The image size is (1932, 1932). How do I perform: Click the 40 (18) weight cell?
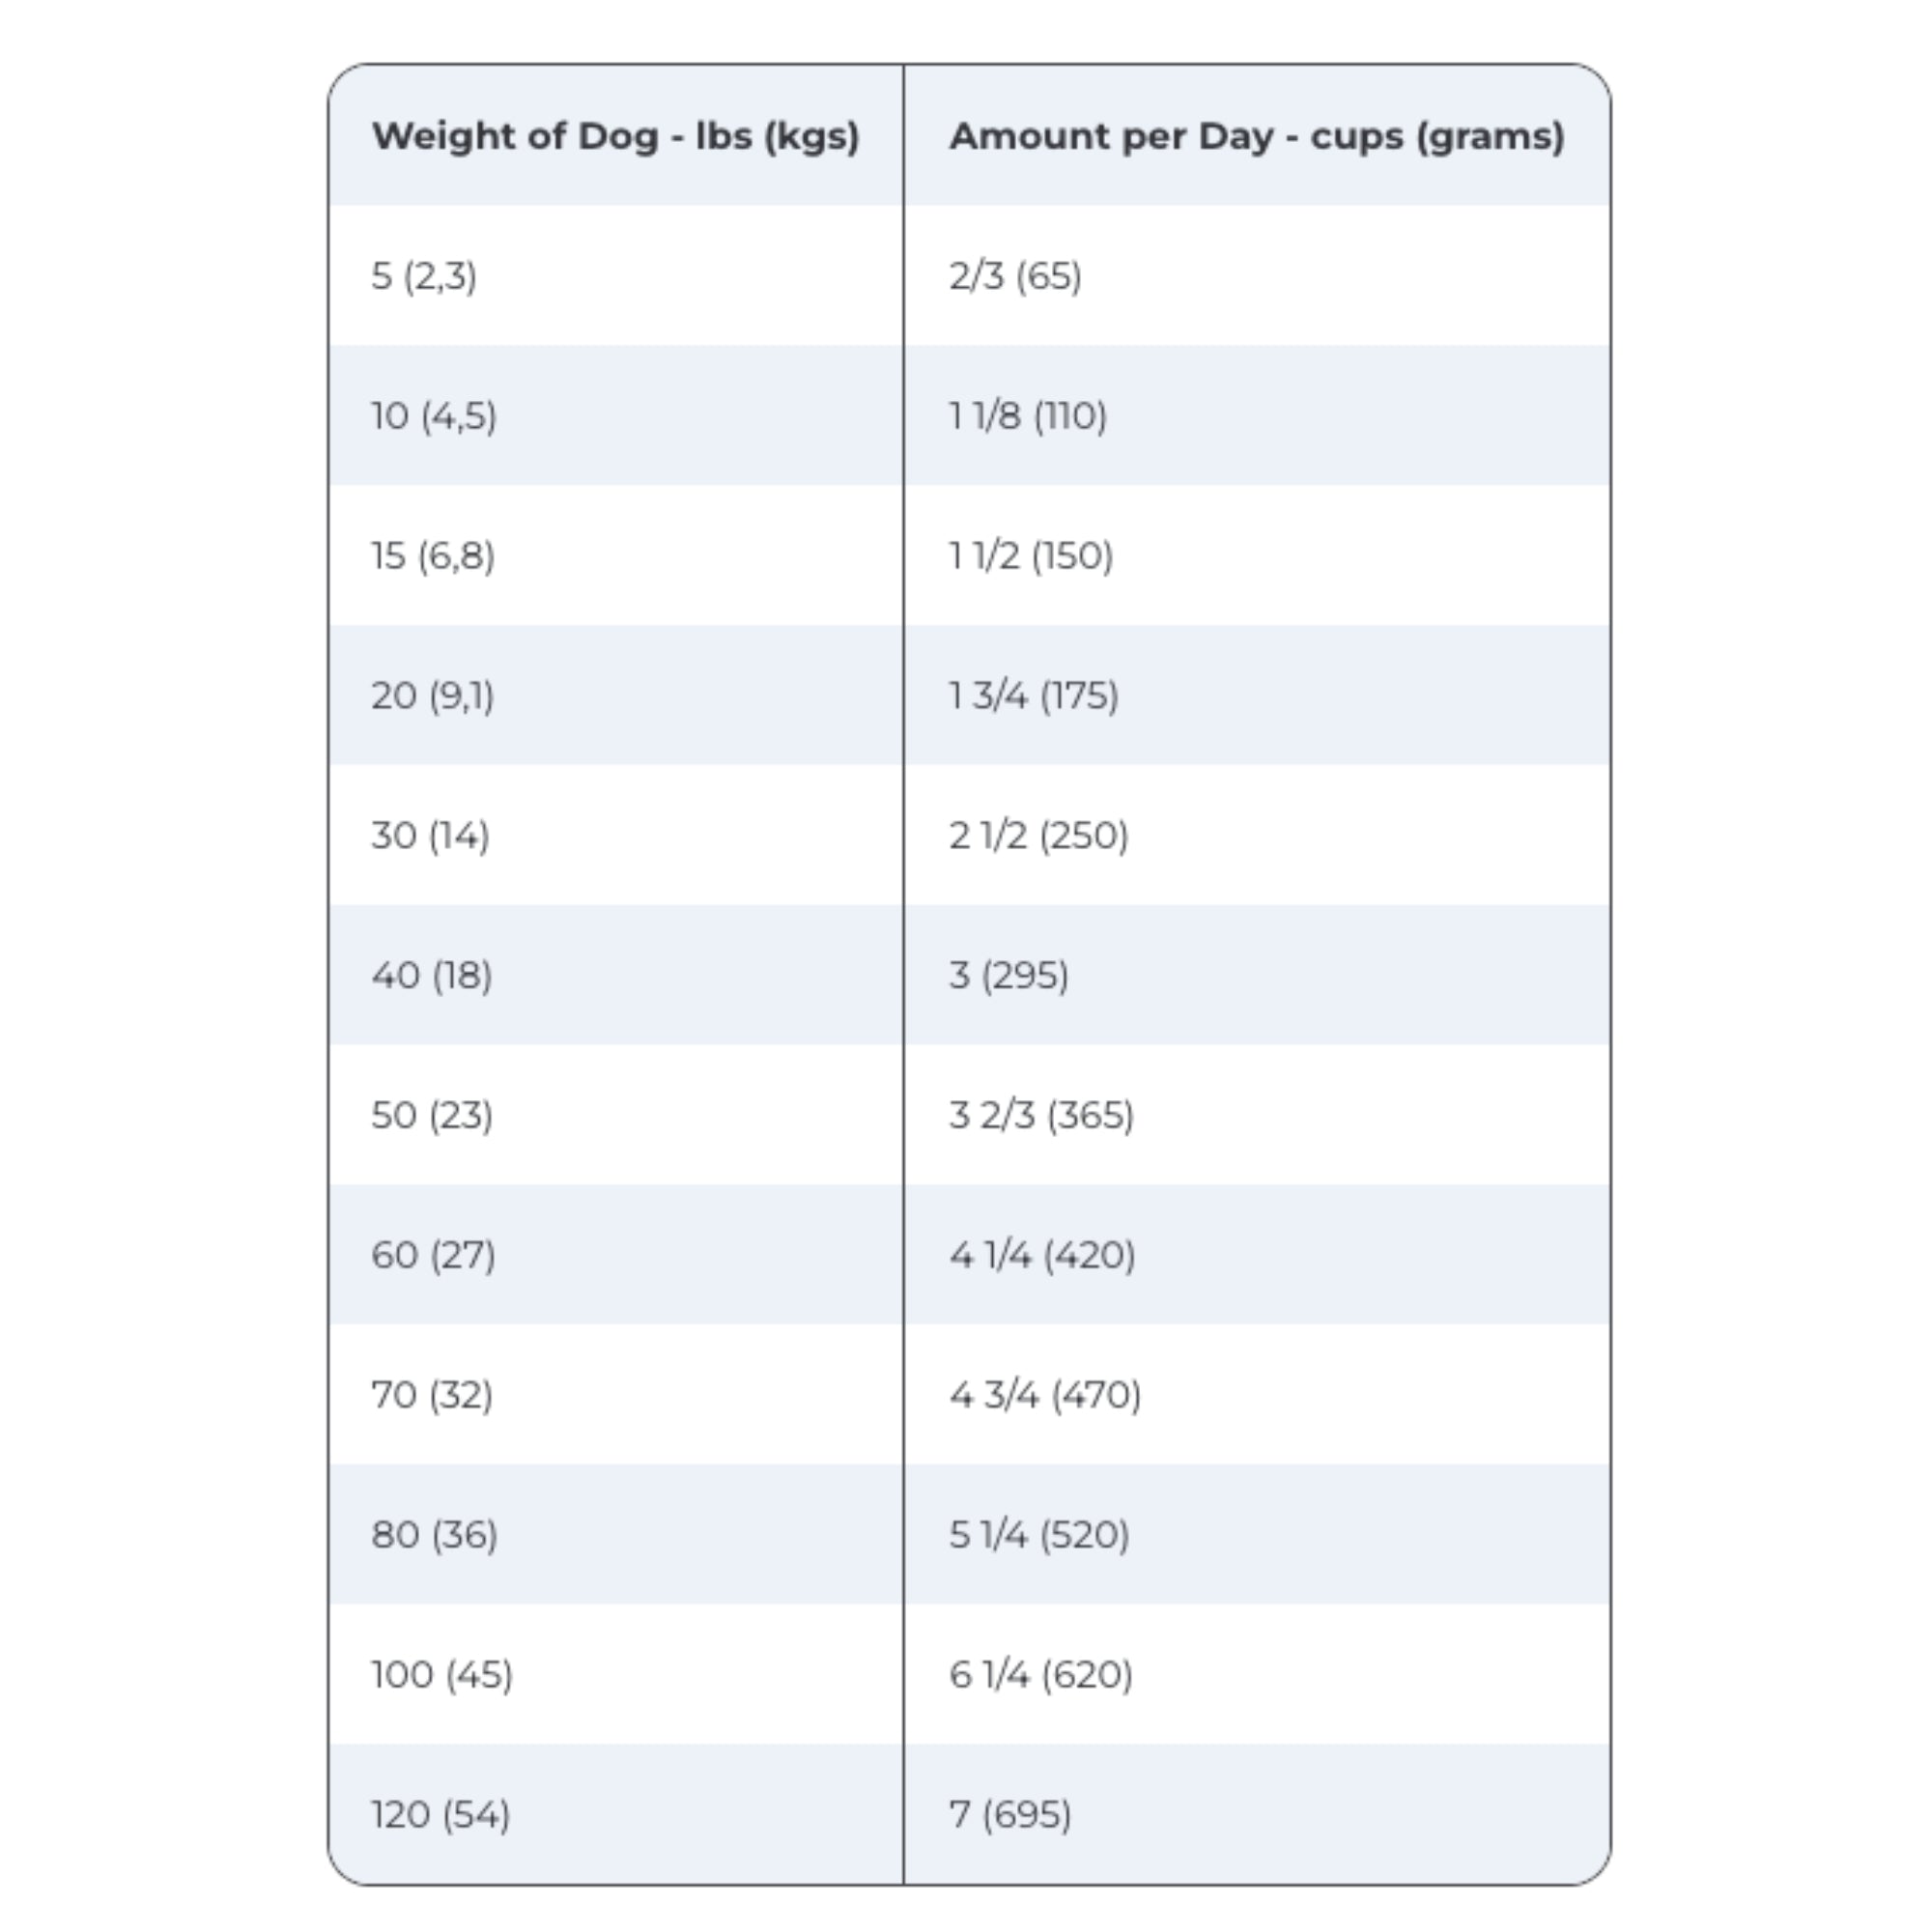(431, 976)
